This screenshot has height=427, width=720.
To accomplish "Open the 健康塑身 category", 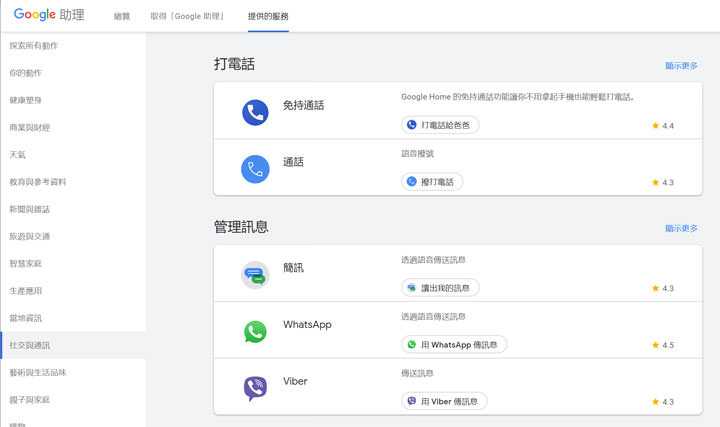I will [x=25, y=100].
